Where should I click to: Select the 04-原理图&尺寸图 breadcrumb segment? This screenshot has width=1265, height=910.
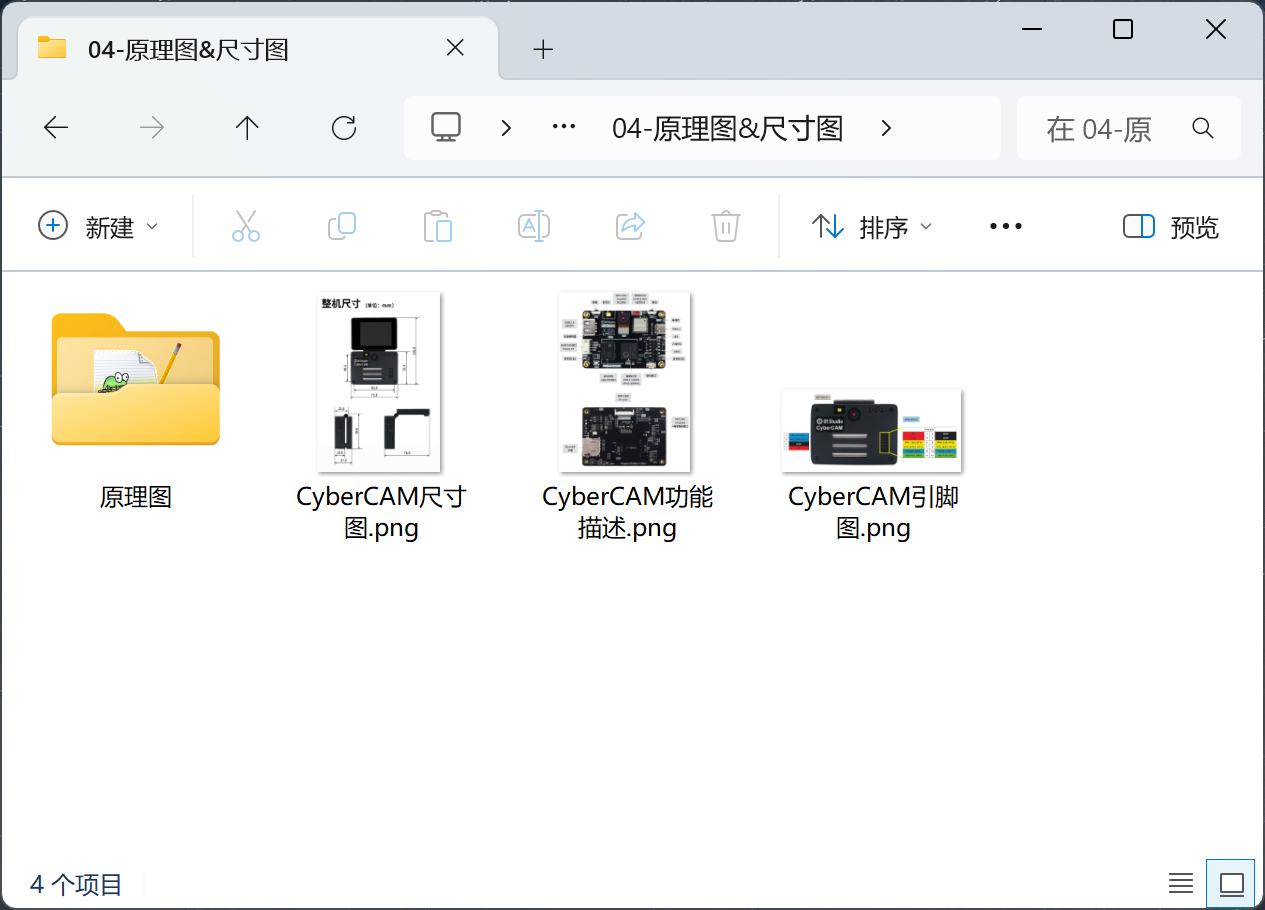tap(728, 128)
